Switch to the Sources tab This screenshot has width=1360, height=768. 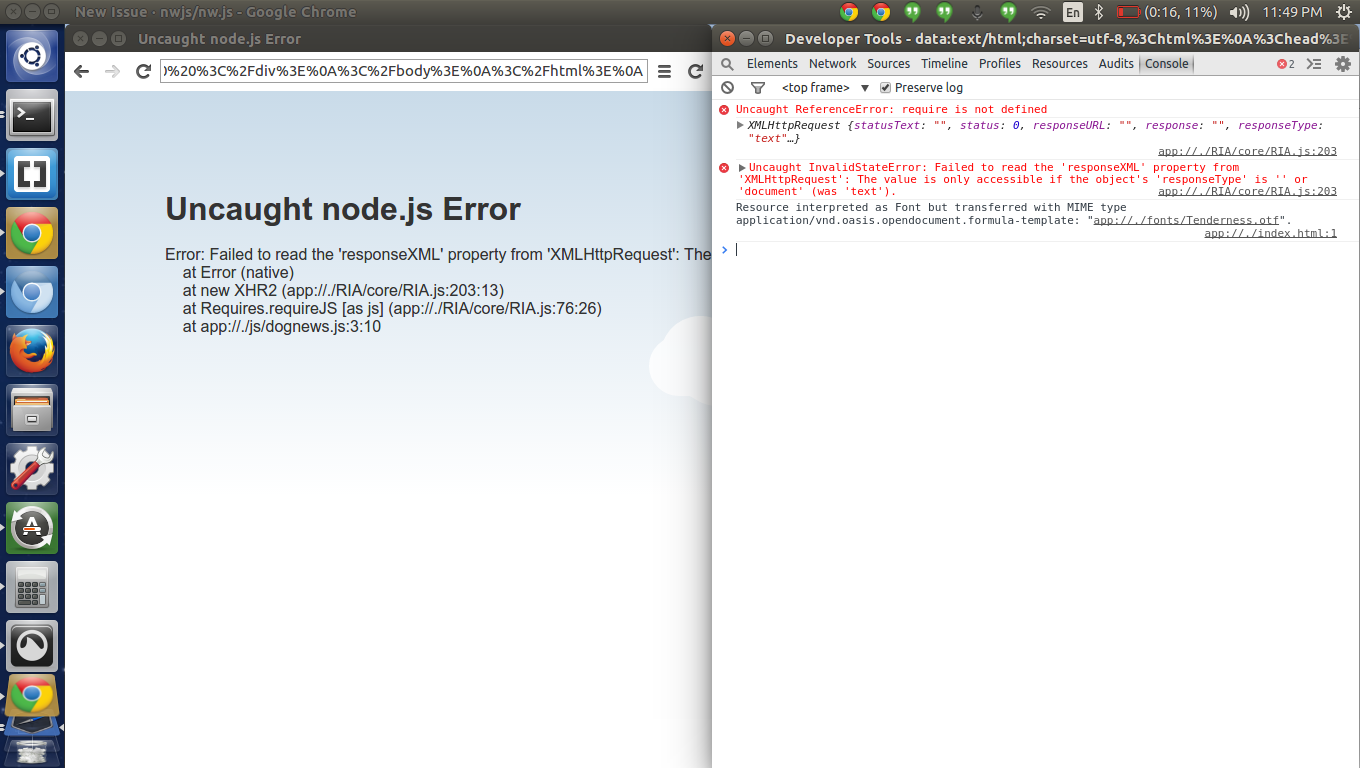(x=889, y=64)
